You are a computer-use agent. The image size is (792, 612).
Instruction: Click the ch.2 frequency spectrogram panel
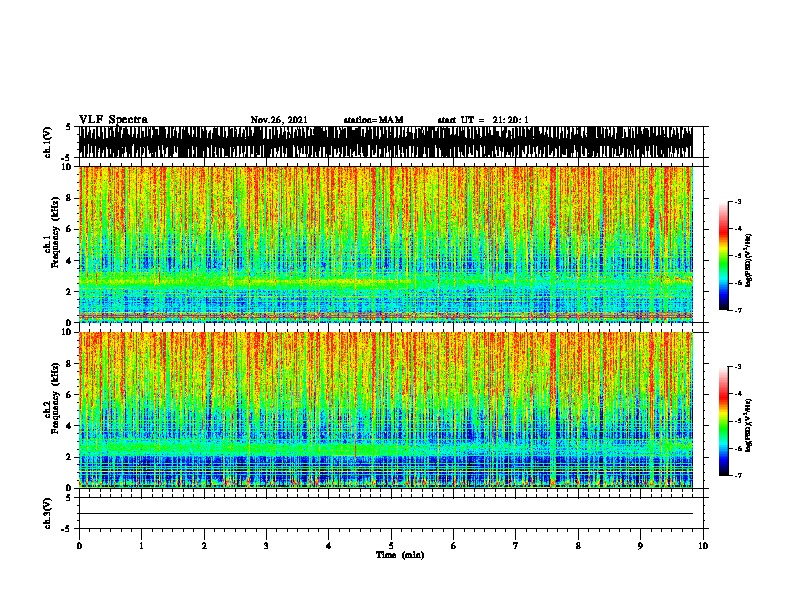tap(385, 410)
